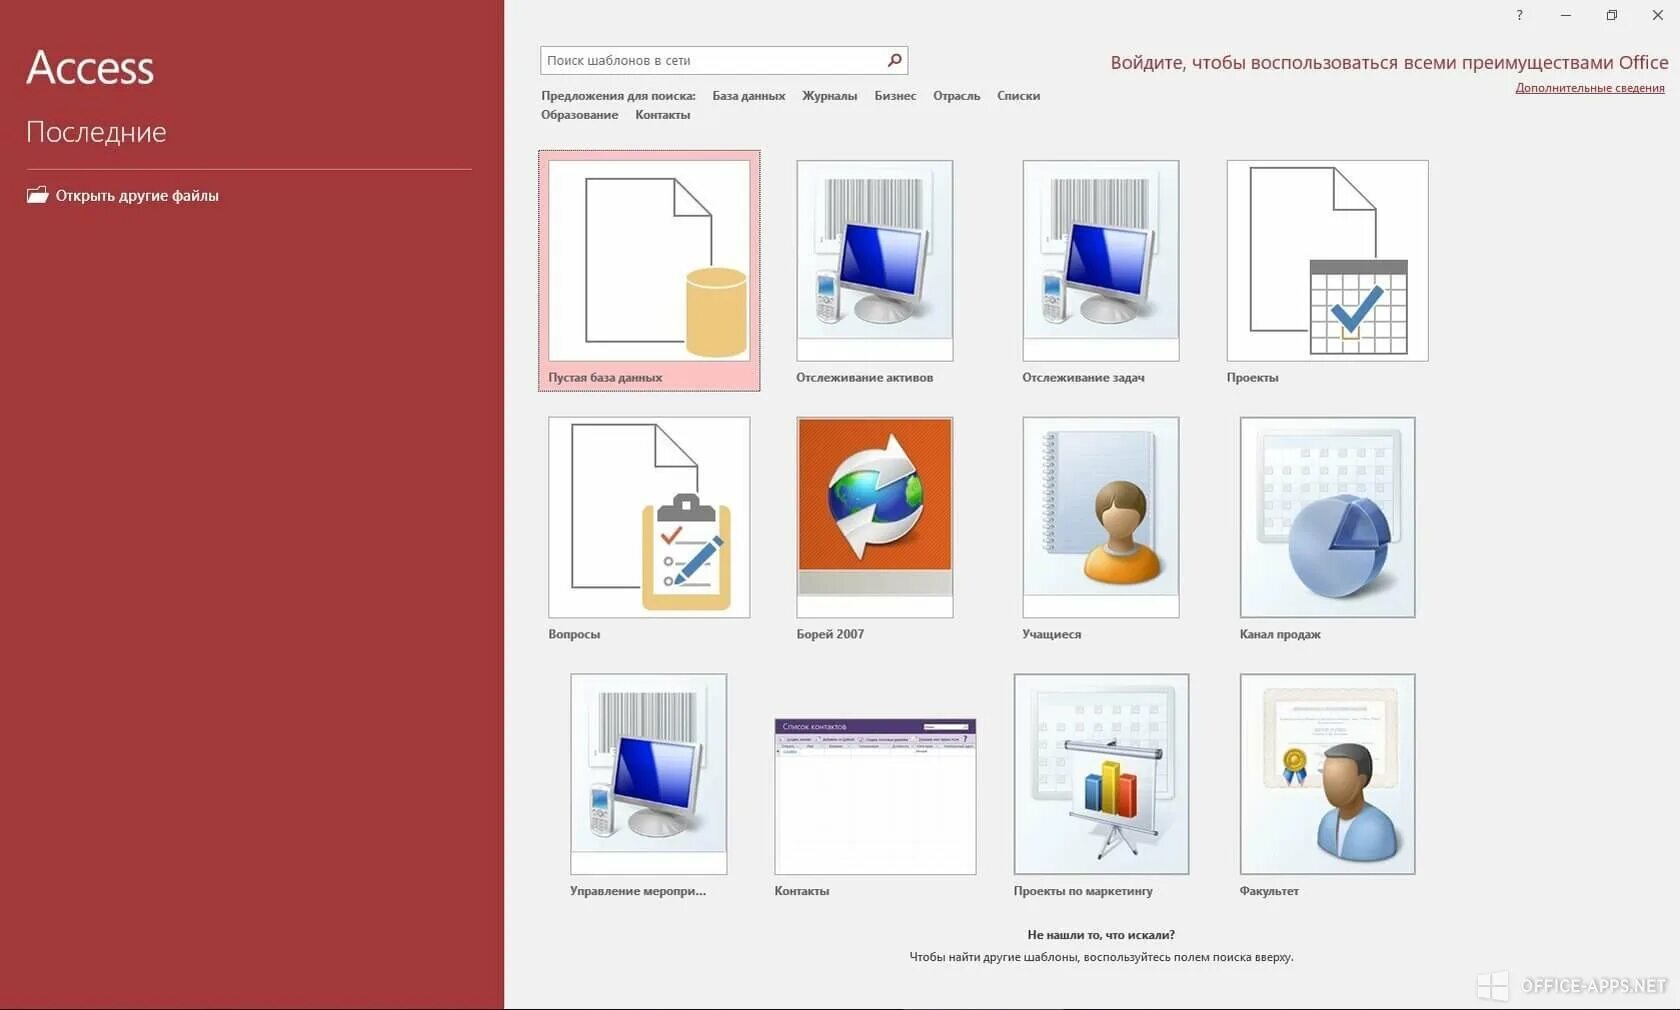Search suggestion Бизнес
Image resolution: width=1680 pixels, height=1010 pixels.
[895, 96]
